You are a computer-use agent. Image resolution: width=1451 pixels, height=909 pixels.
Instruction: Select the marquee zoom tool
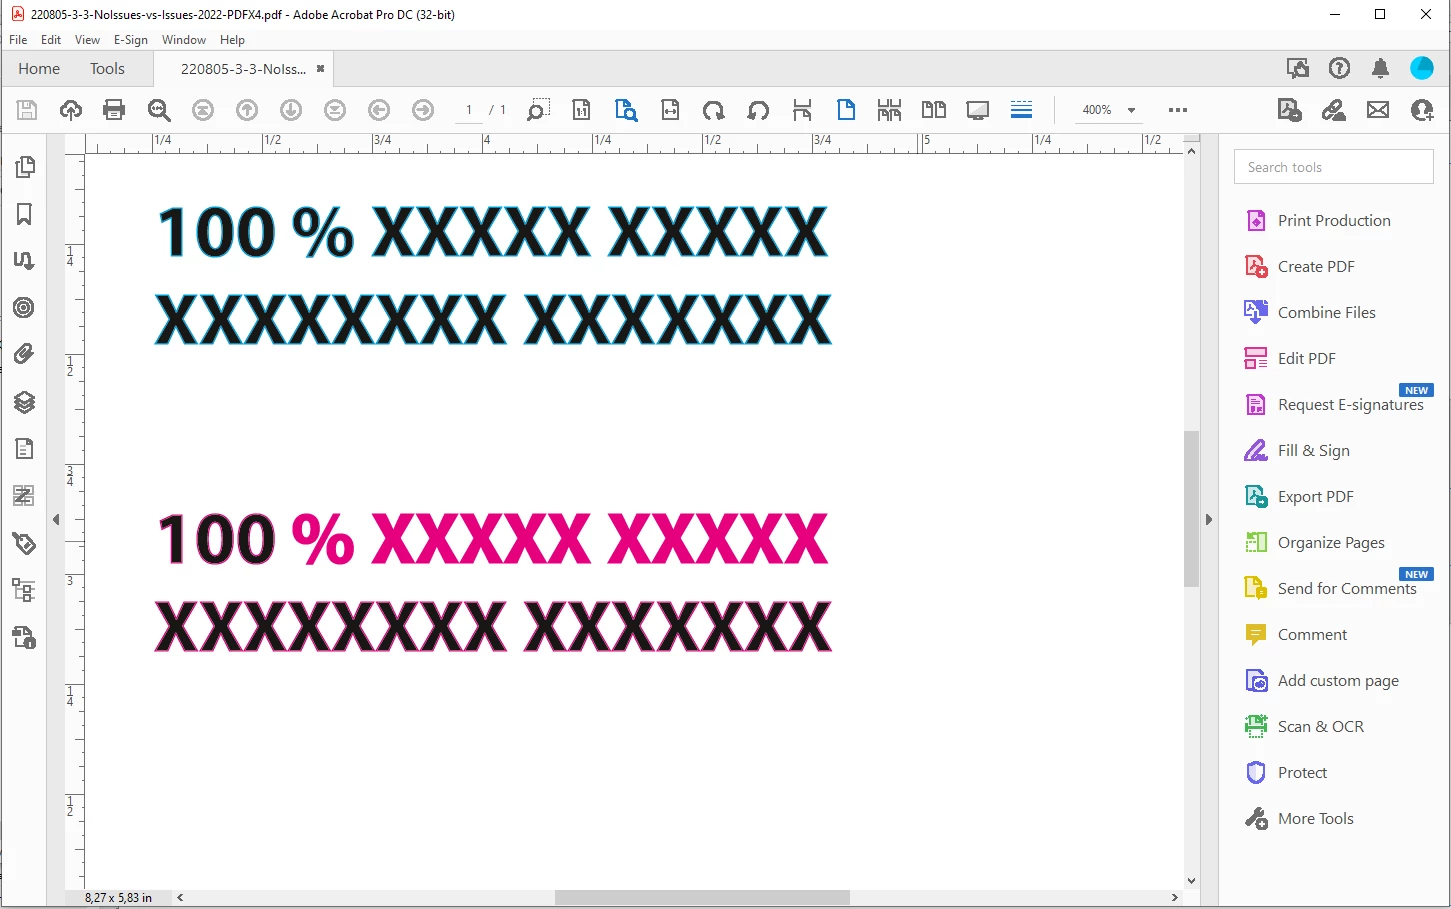(x=538, y=110)
